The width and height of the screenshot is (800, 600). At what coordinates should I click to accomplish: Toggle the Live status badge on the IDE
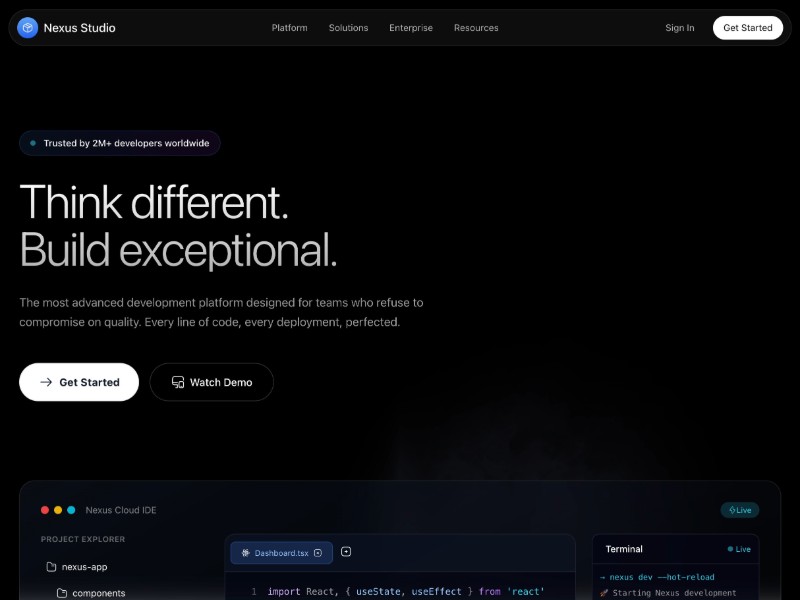click(740, 510)
